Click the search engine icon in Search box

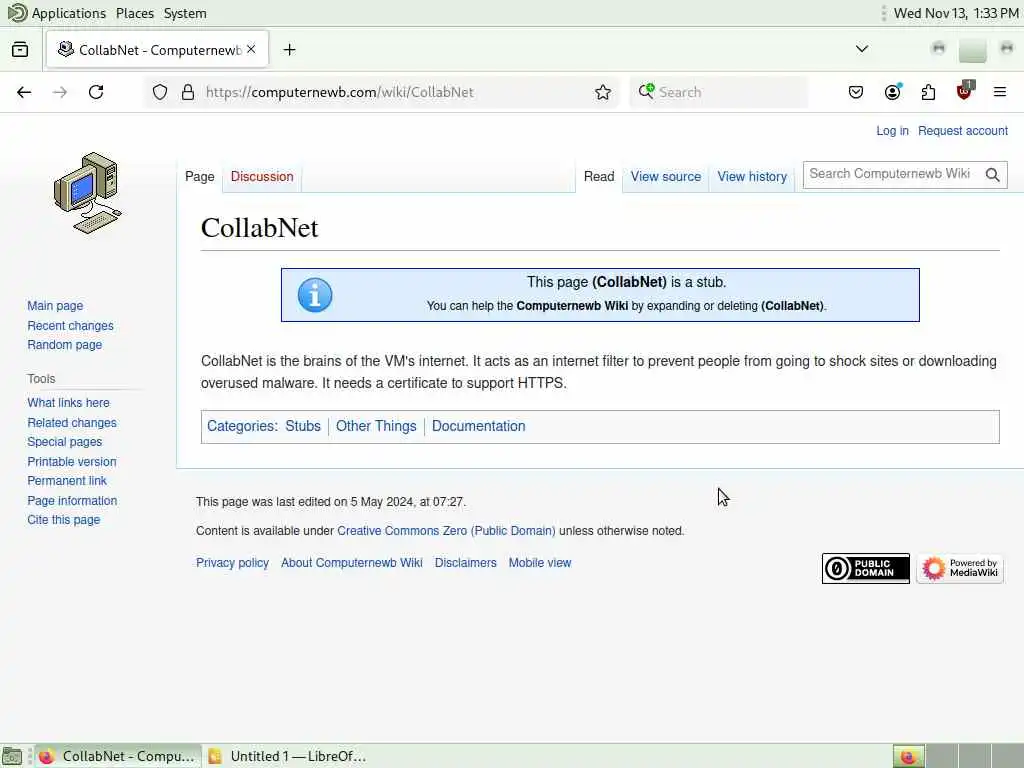pos(647,91)
